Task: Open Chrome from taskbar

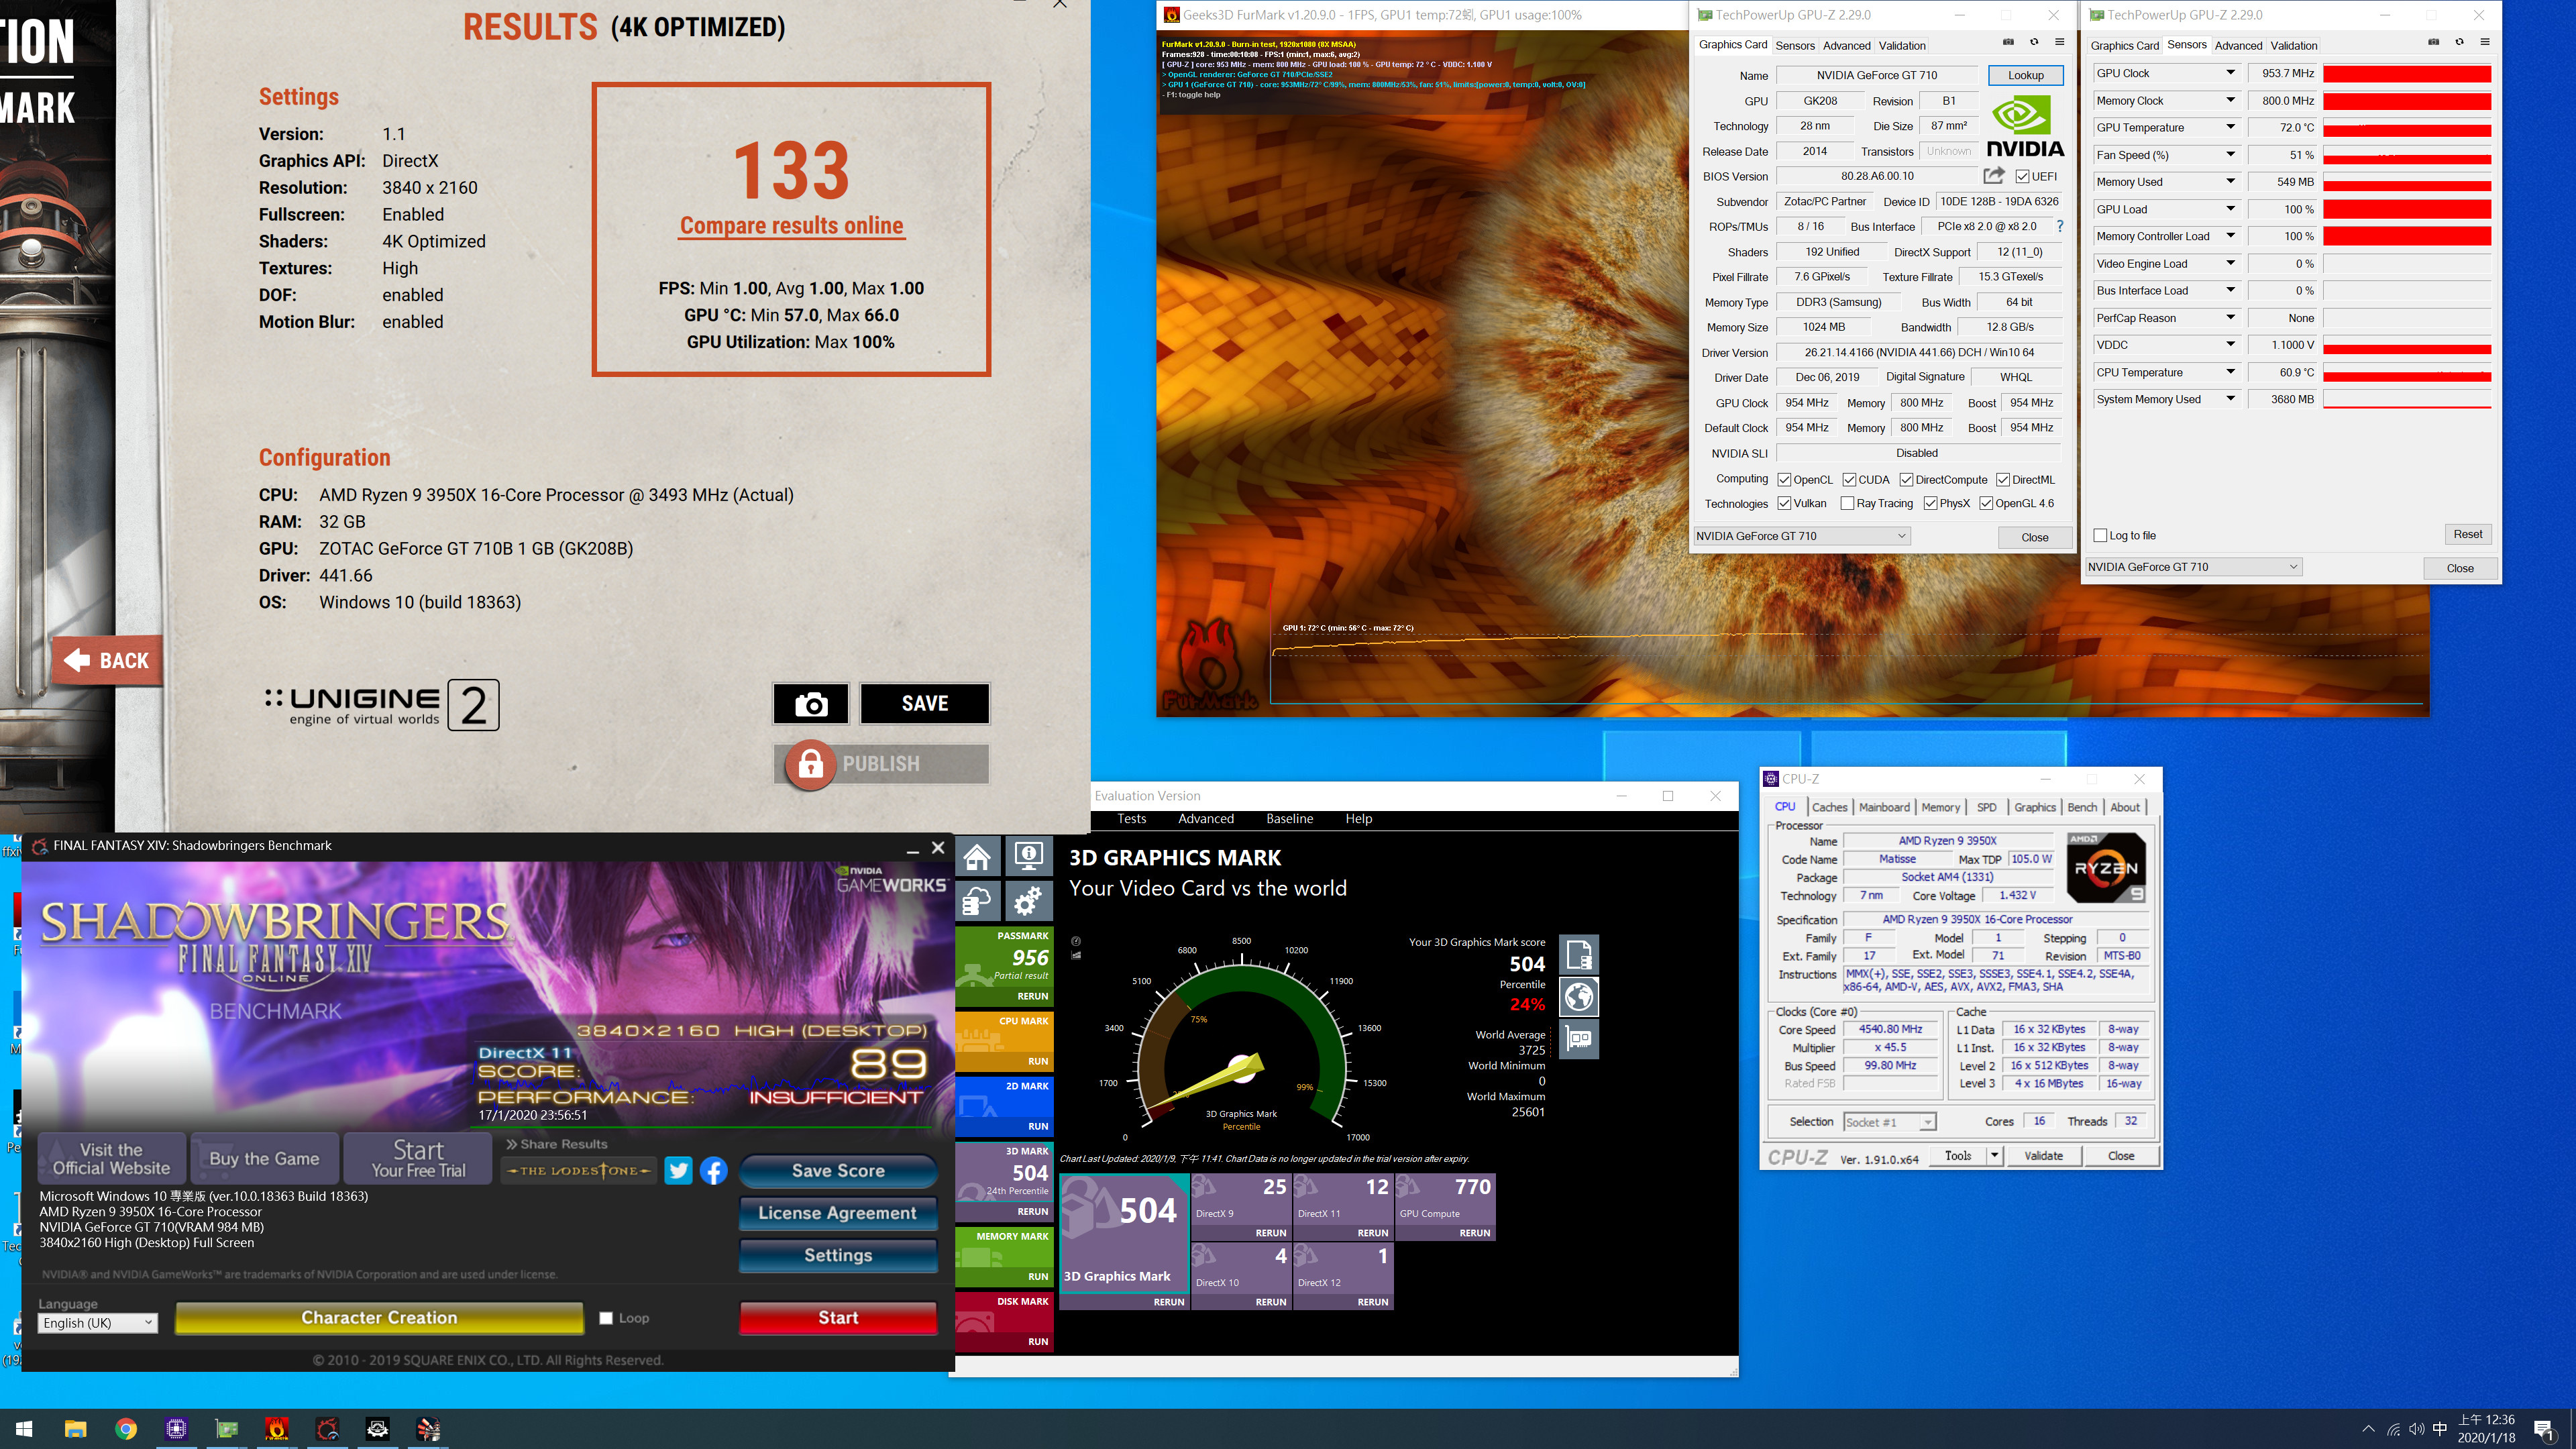Action: pos(126,1429)
